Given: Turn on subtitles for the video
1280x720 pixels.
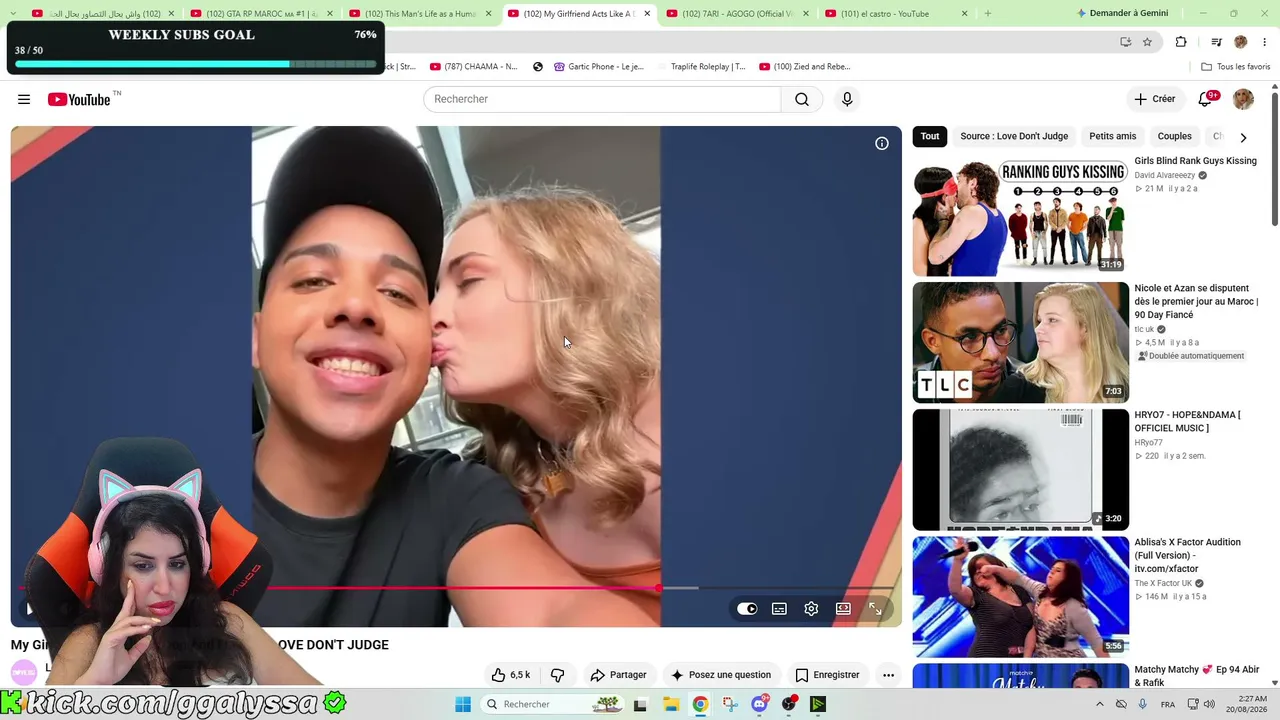Looking at the screenshot, I should click(x=779, y=608).
